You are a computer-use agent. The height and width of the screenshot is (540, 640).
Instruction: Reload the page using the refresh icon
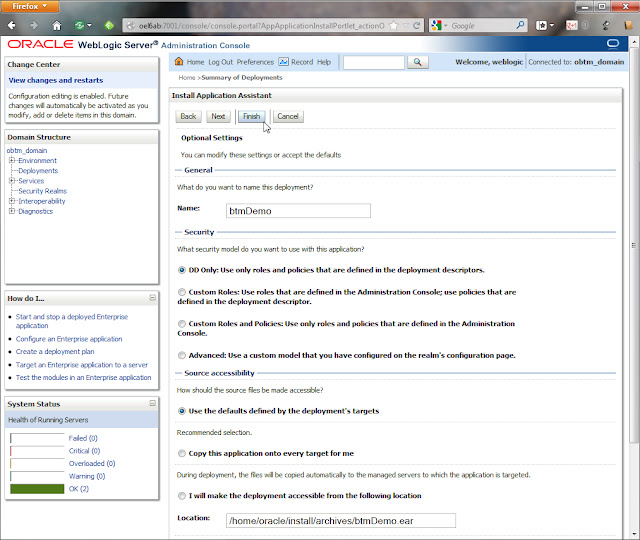coord(416,25)
